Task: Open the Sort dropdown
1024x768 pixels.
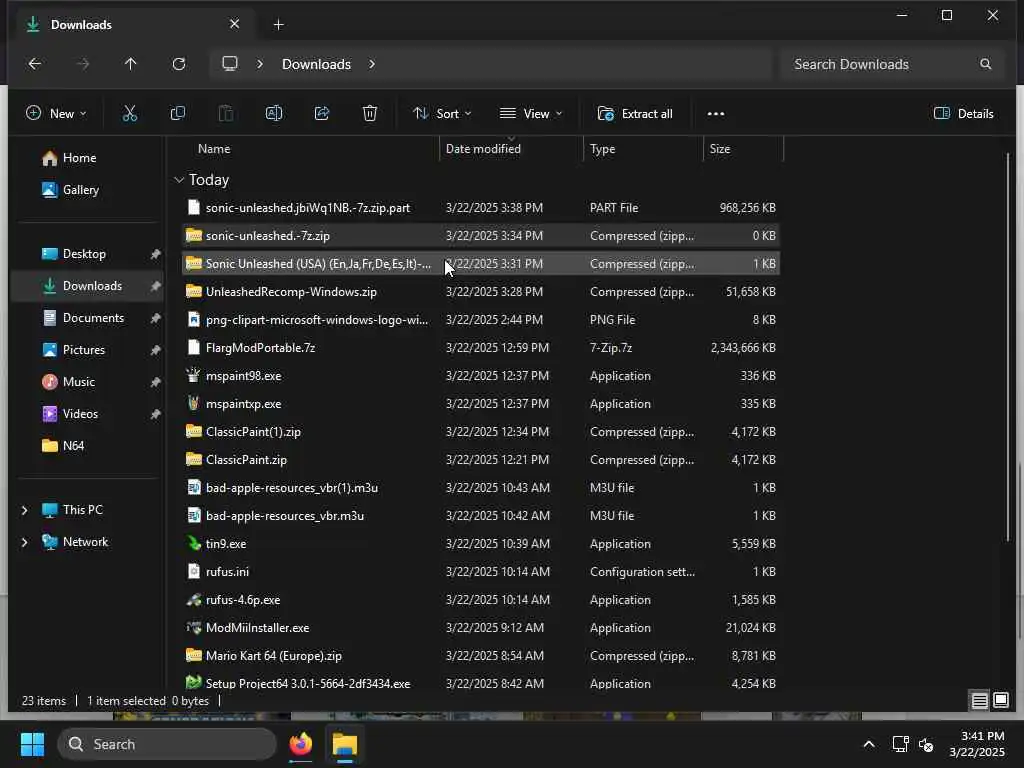Action: tap(442, 114)
